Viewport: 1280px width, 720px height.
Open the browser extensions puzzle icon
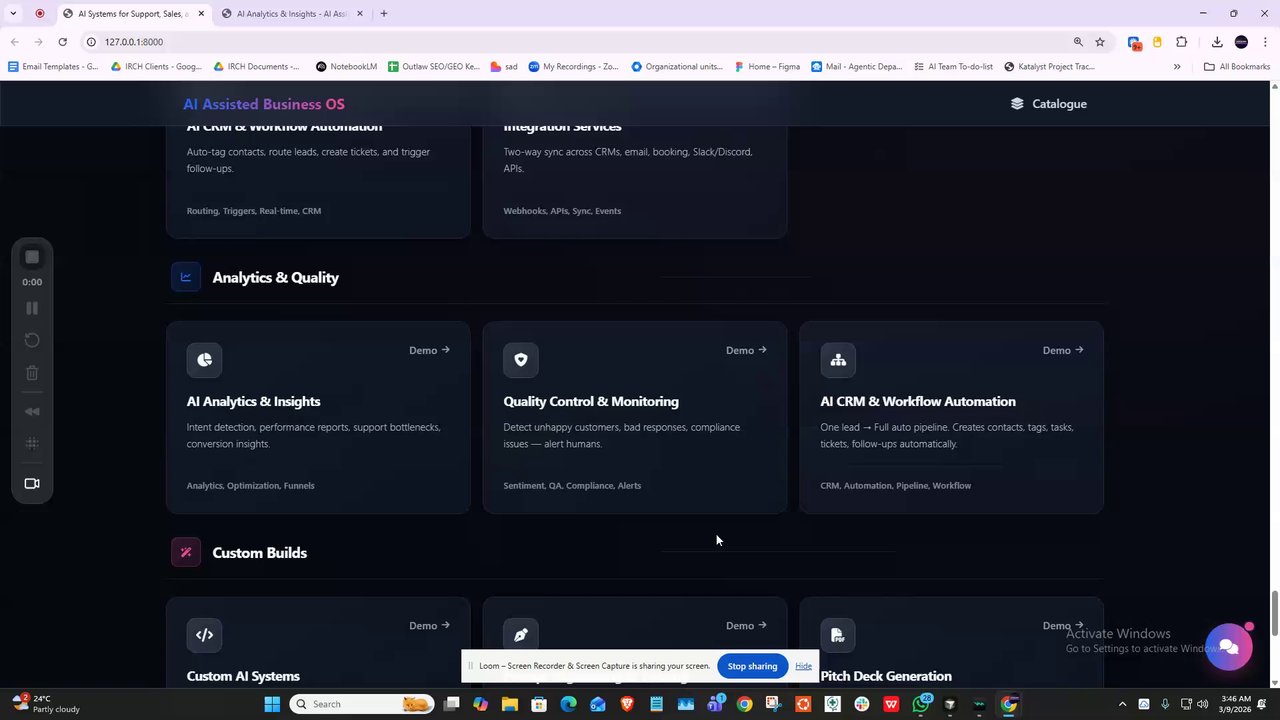(x=1181, y=42)
